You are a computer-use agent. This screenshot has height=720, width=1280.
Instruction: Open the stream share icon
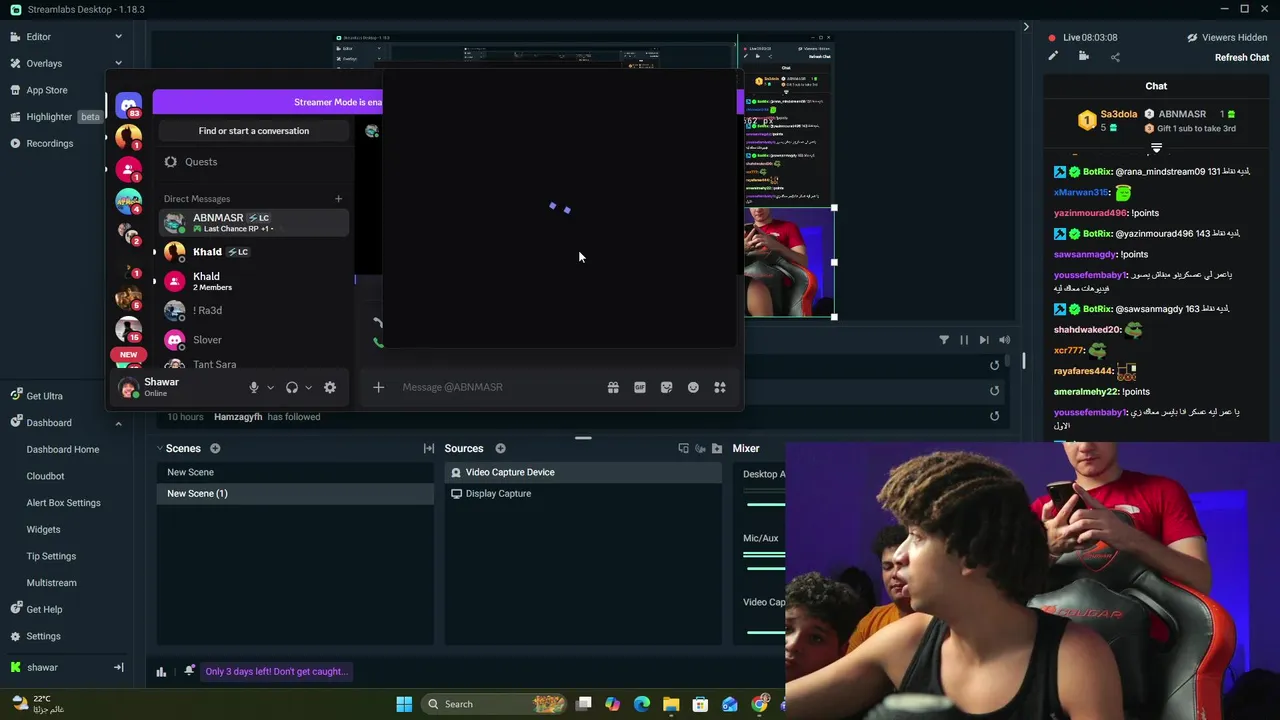(1115, 57)
